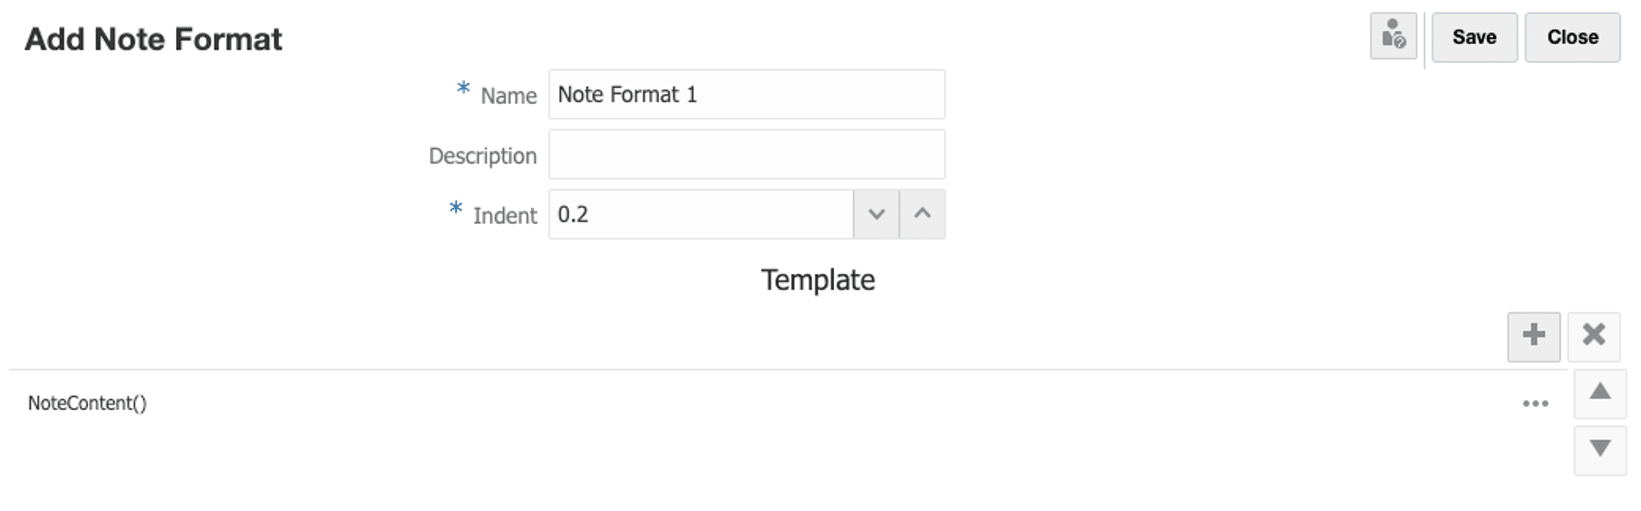Move the template row up with the triangle

click(1599, 393)
